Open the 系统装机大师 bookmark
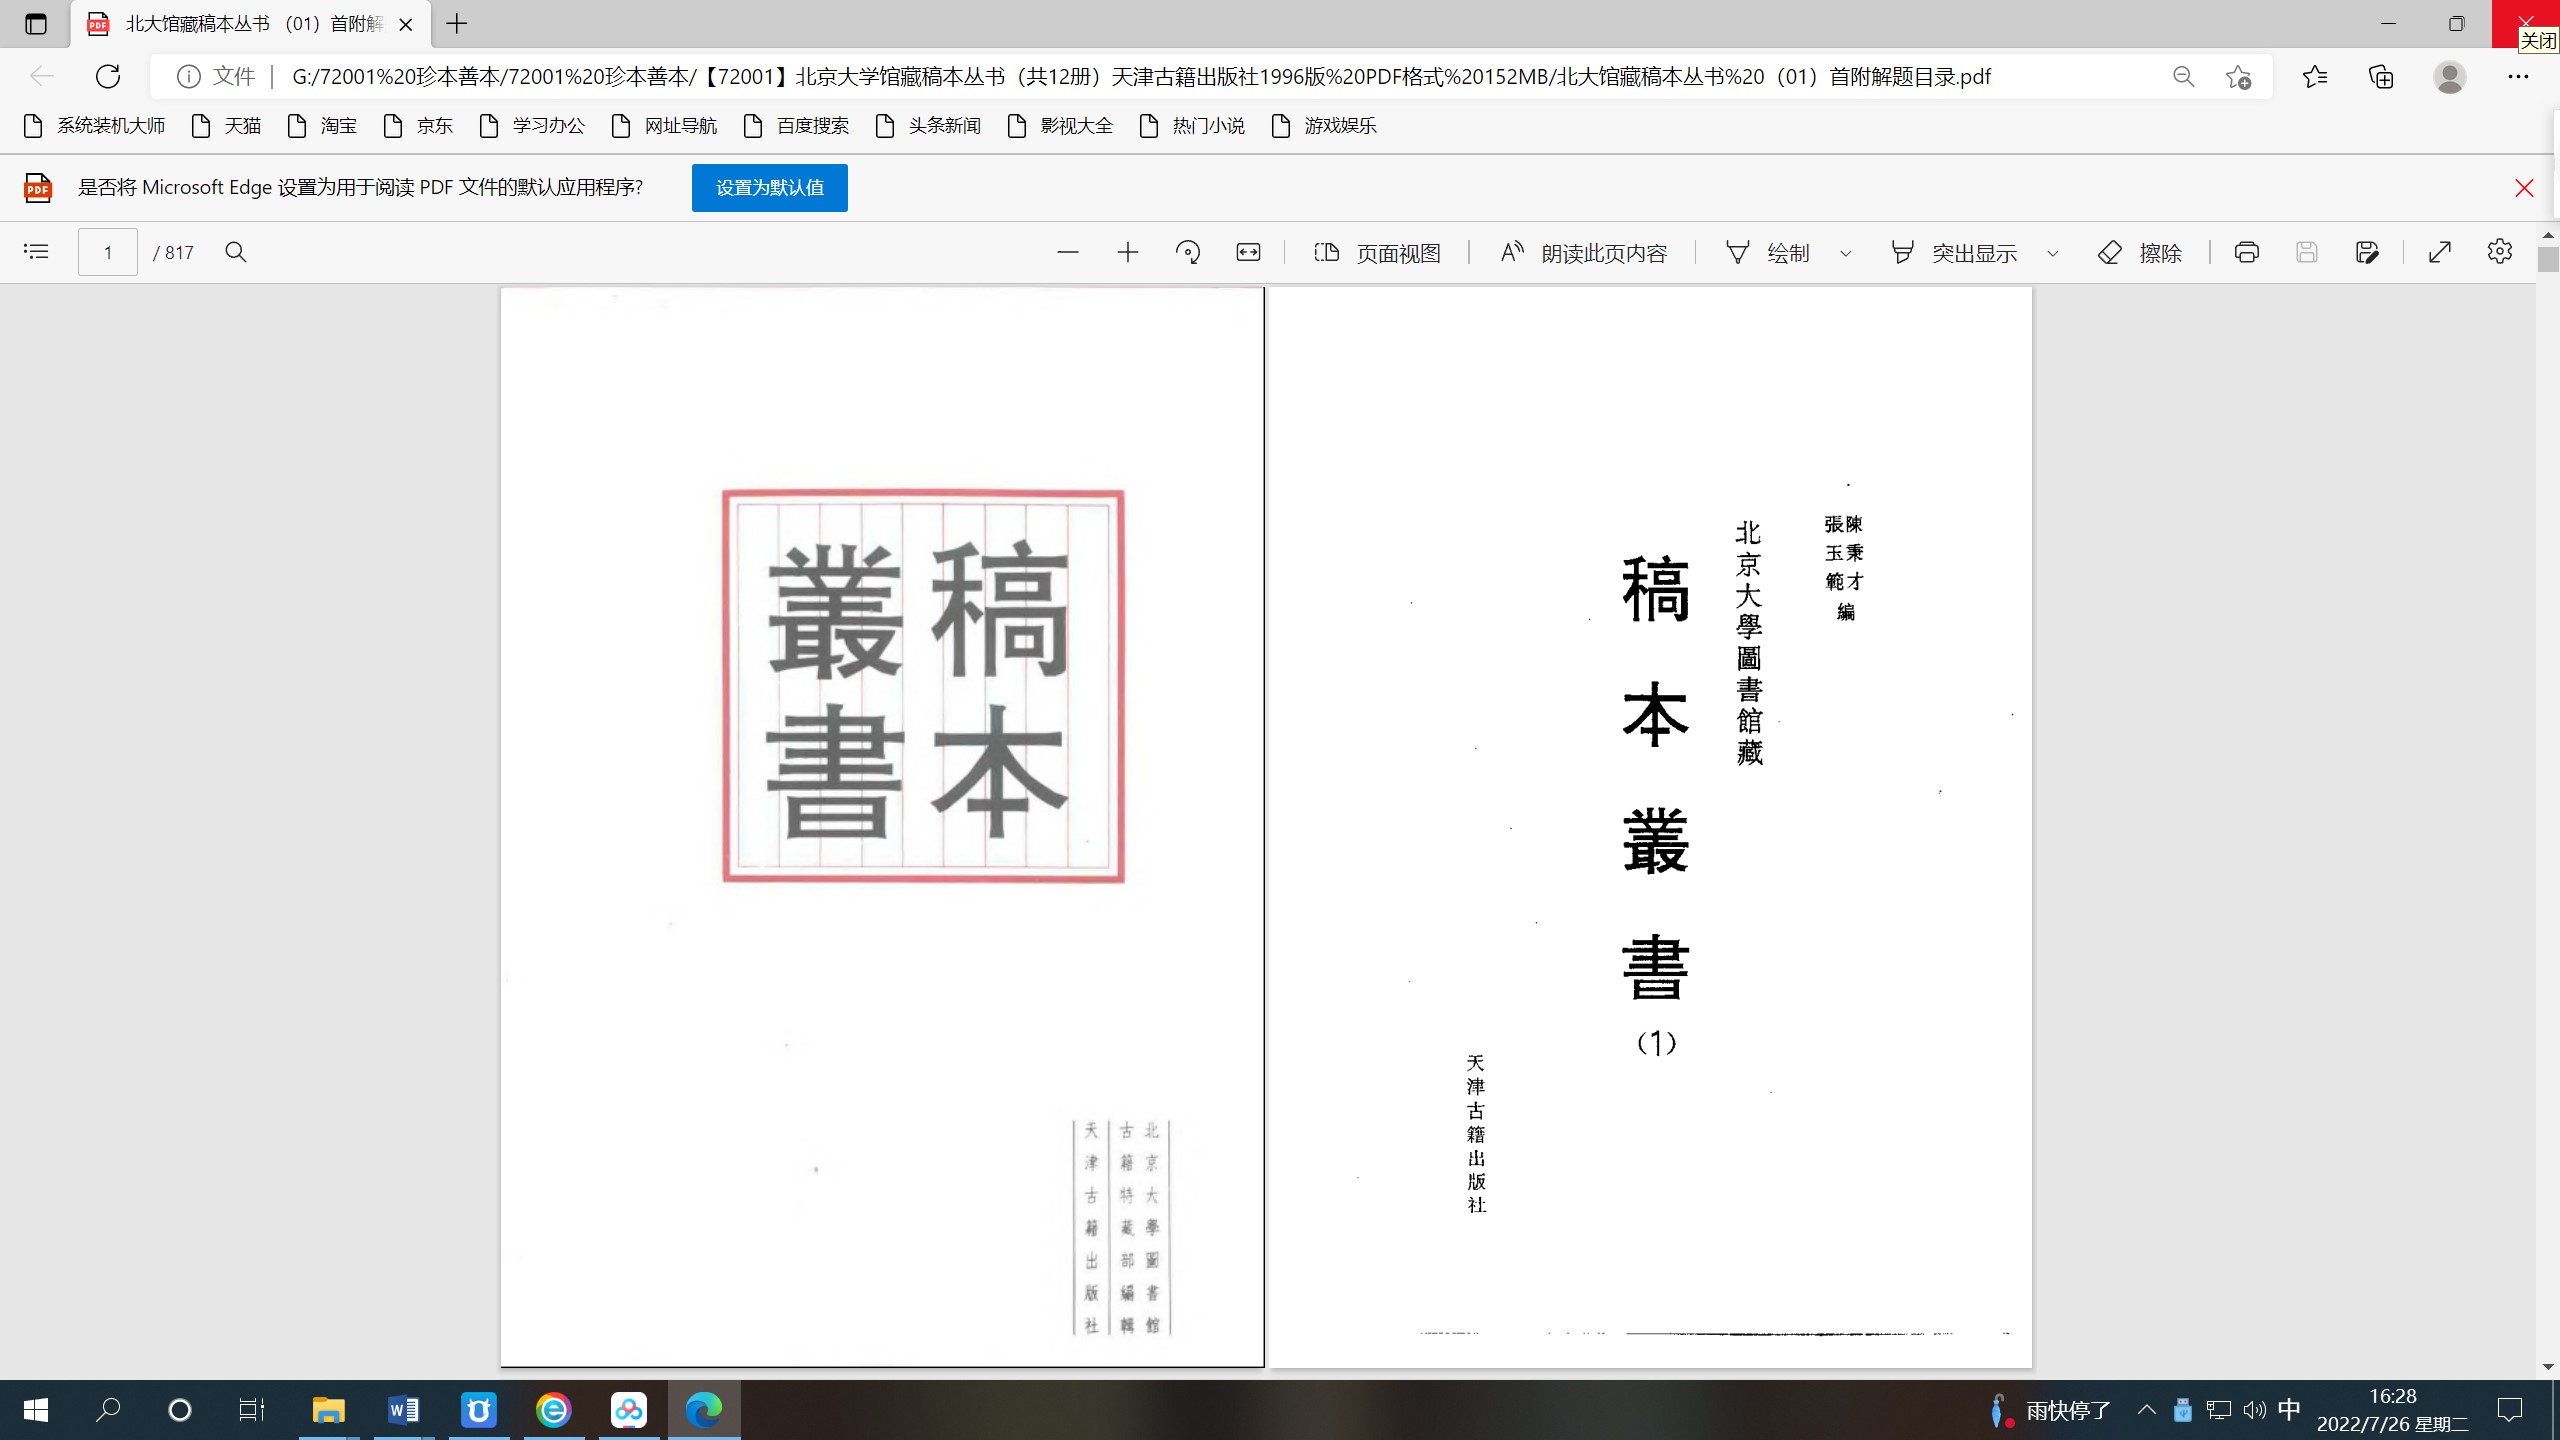 [94, 126]
